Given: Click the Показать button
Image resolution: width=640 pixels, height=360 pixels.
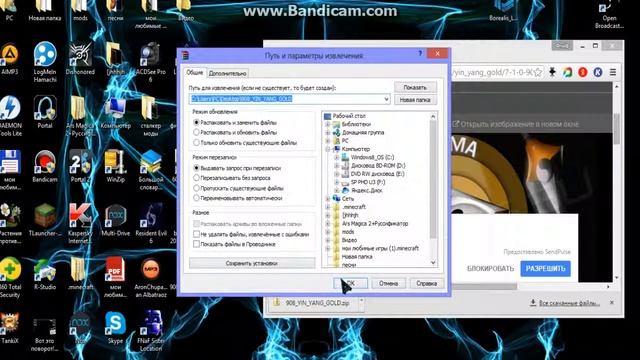Looking at the screenshot, I should coord(415,87).
